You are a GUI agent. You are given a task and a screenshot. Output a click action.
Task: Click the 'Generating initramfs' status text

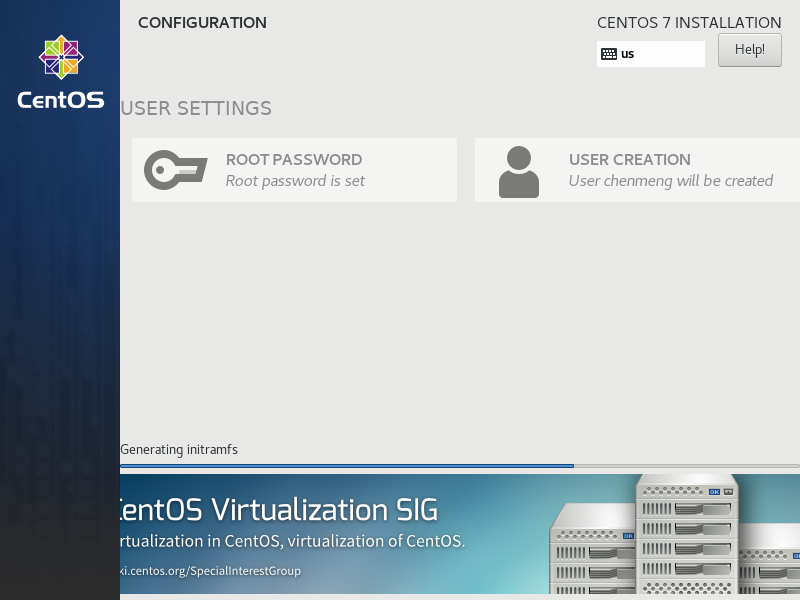tap(179, 450)
